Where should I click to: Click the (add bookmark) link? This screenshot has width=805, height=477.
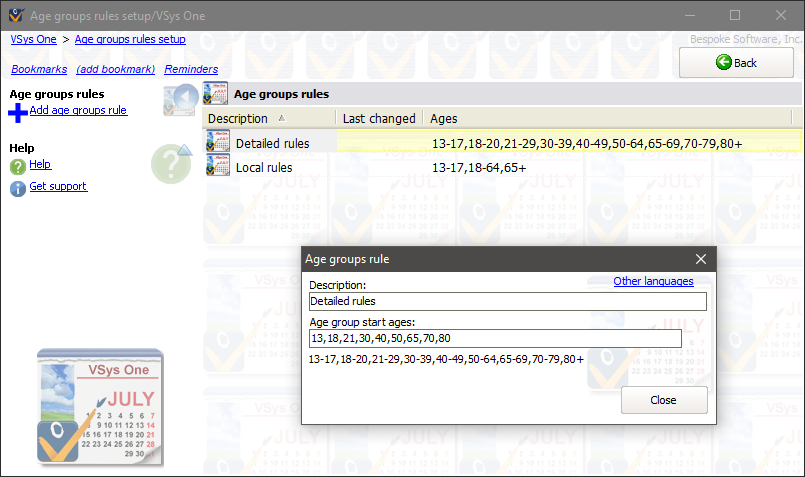coord(115,69)
